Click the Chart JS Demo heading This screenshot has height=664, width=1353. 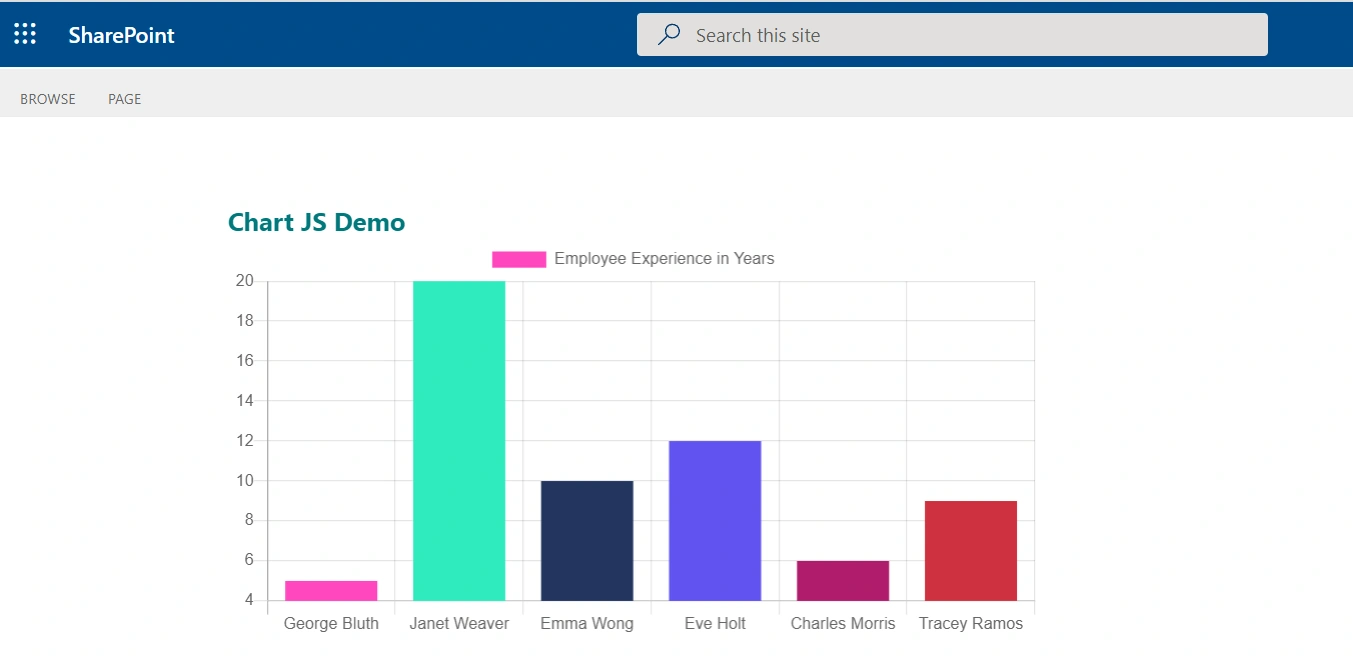coord(316,222)
